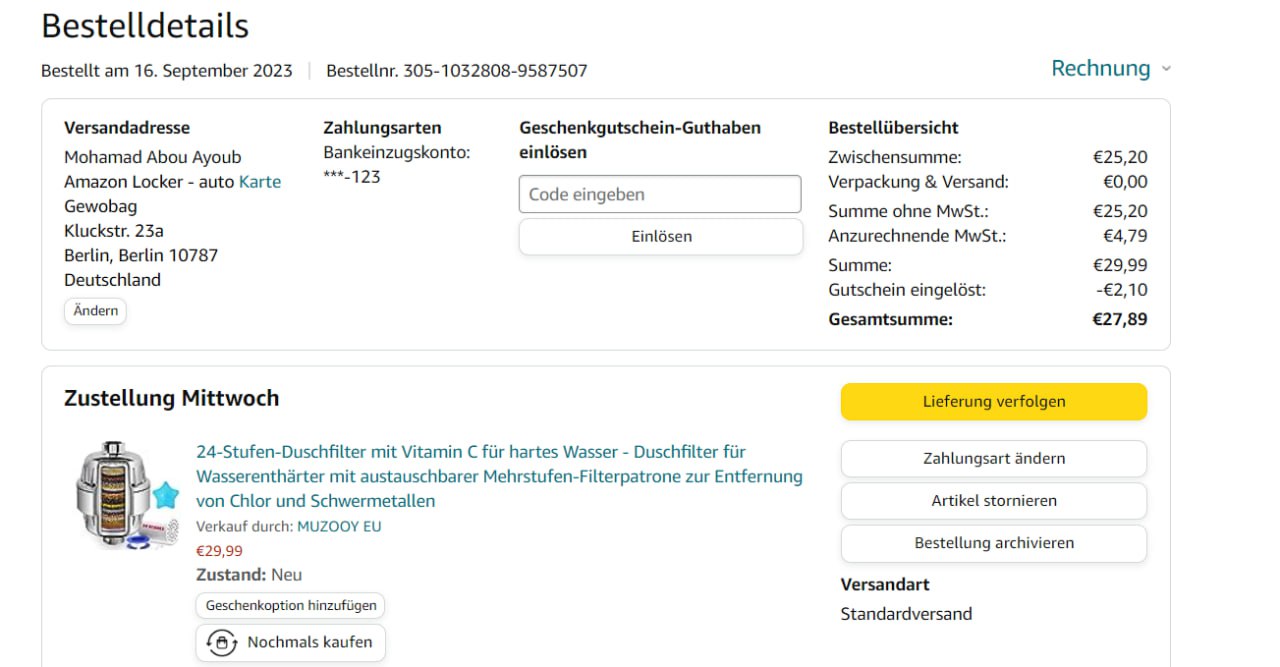Image resolution: width=1280 pixels, height=667 pixels.
Task: Open the Rechnung invoice menu
Action: pyautogui.click(x=1100, y=68)
